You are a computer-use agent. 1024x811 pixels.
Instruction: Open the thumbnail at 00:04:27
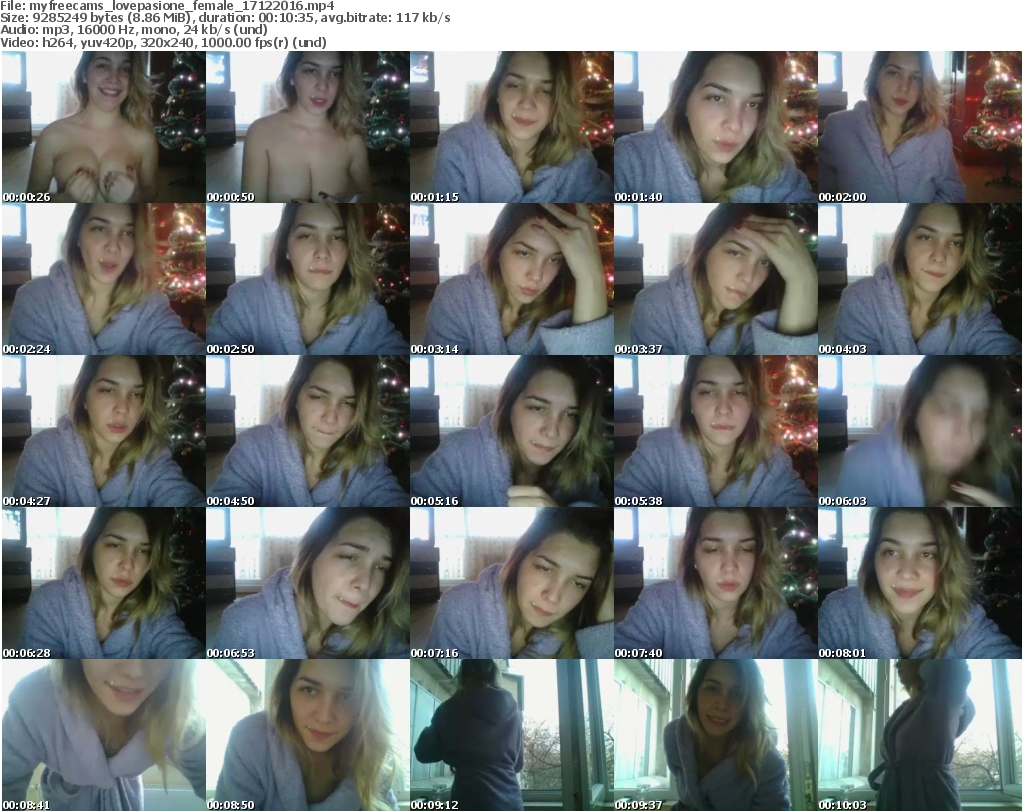click(103, 432)
